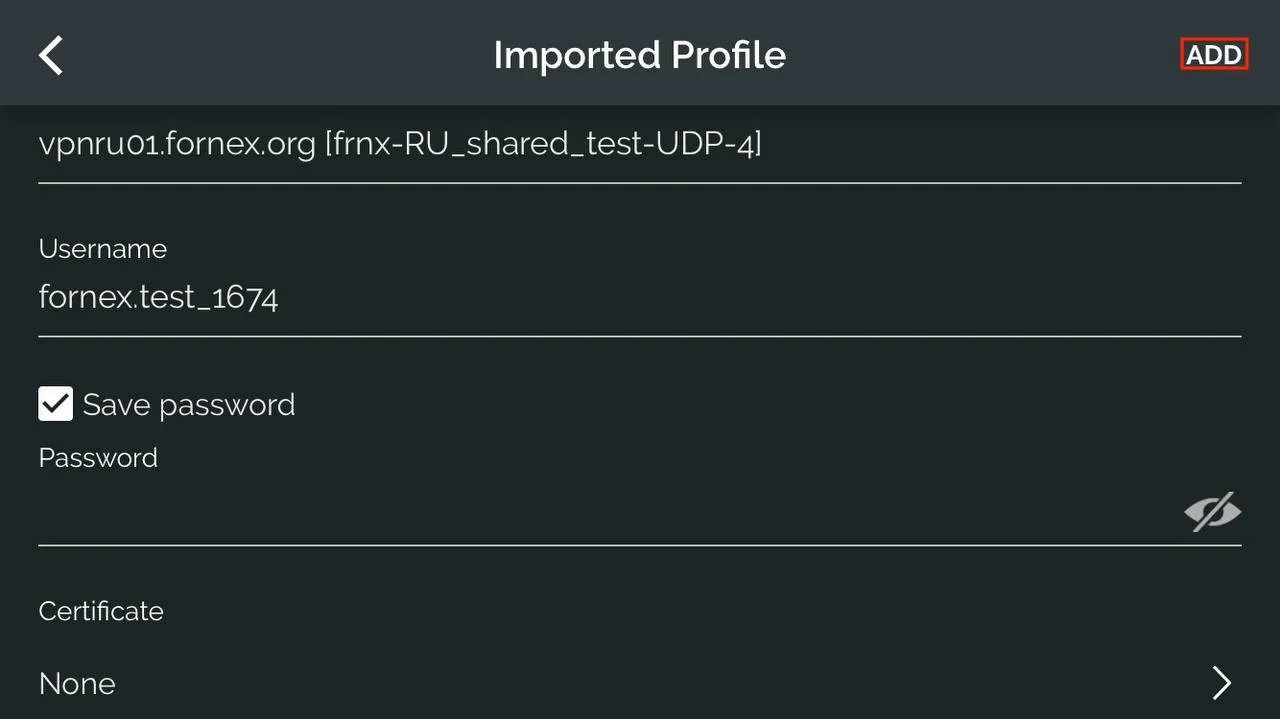
Task: Select the None certificate value
Action: pos(77,684)
